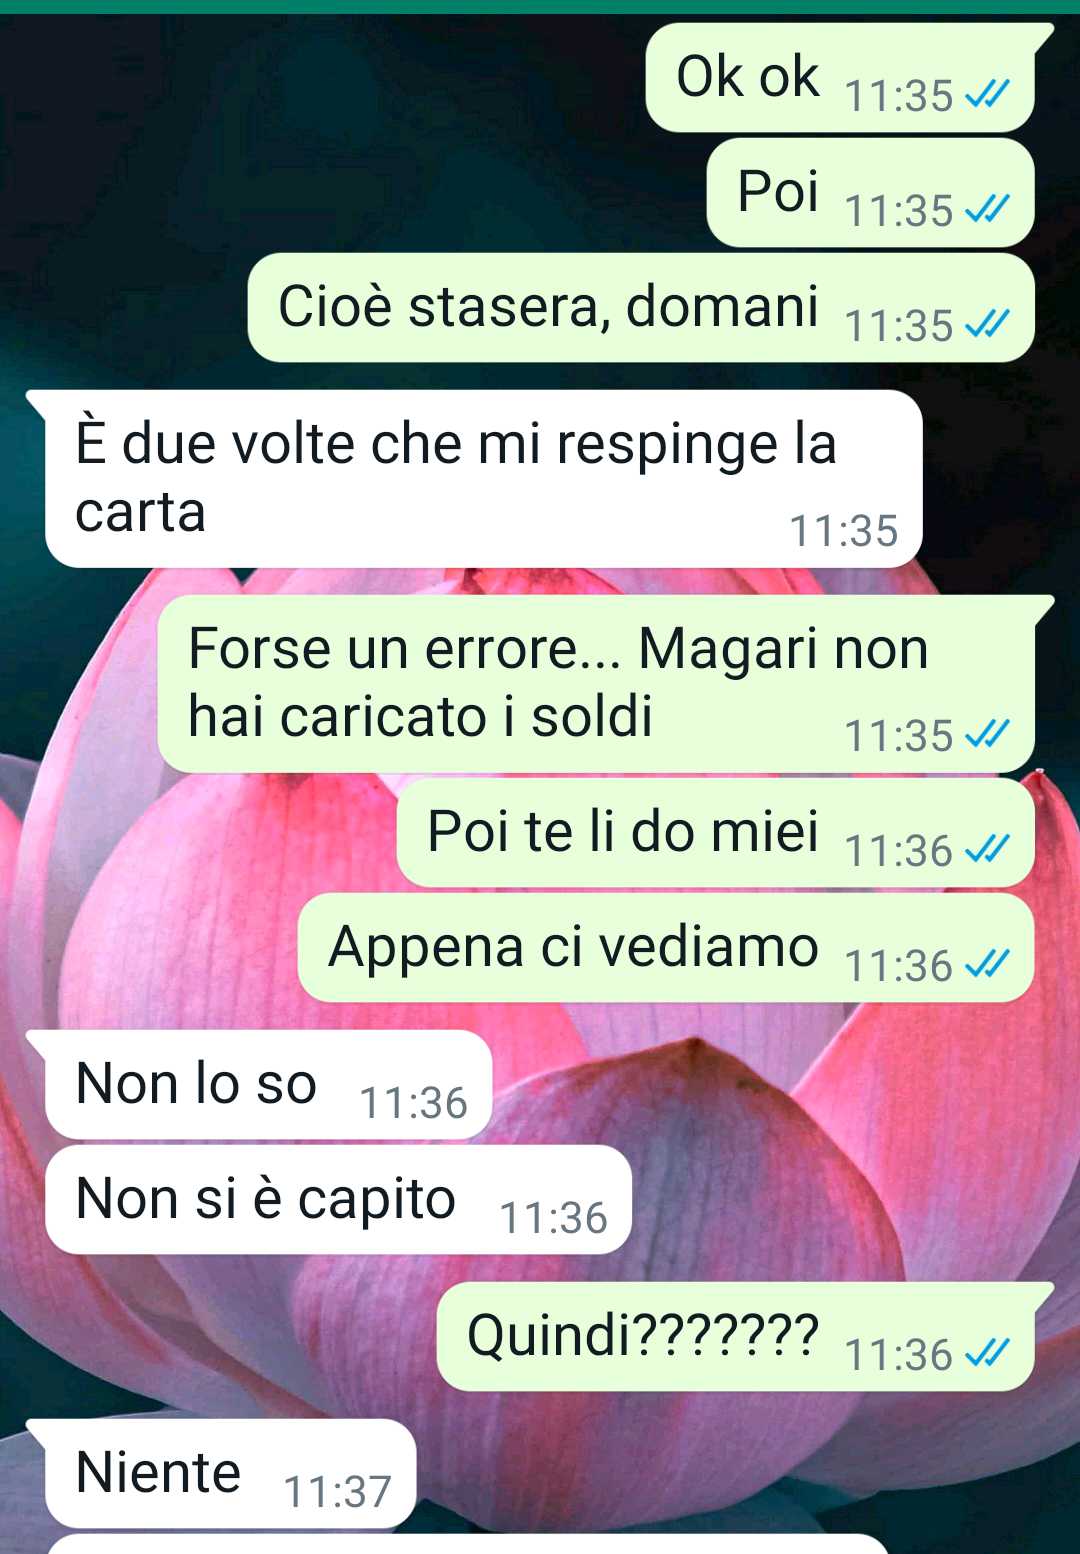This screenshot has height=1554, width=1080.
Task: Click the double ticks on 'Appena ci vediamo'
Action: (x=988, y=965)
